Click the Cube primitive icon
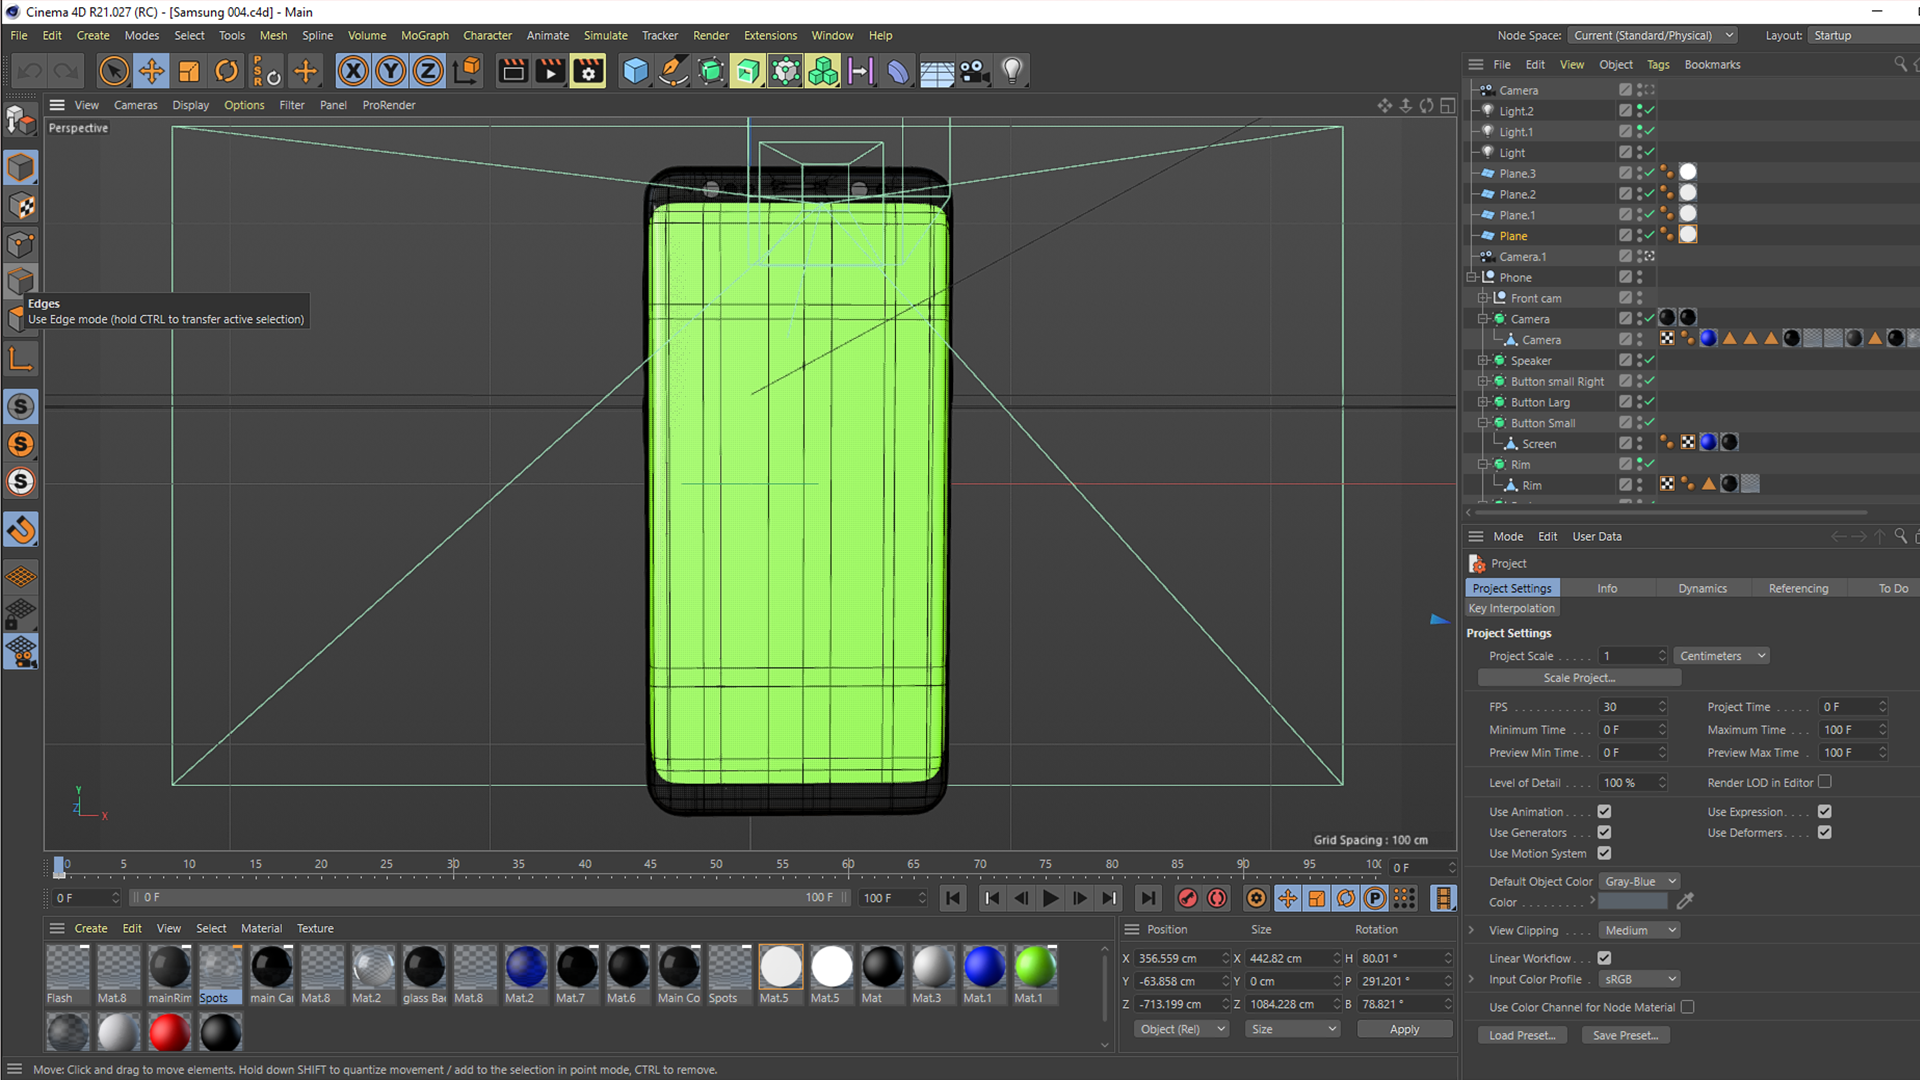Viewport: 1920px width, 1080px height. click(x=635, y=71)
